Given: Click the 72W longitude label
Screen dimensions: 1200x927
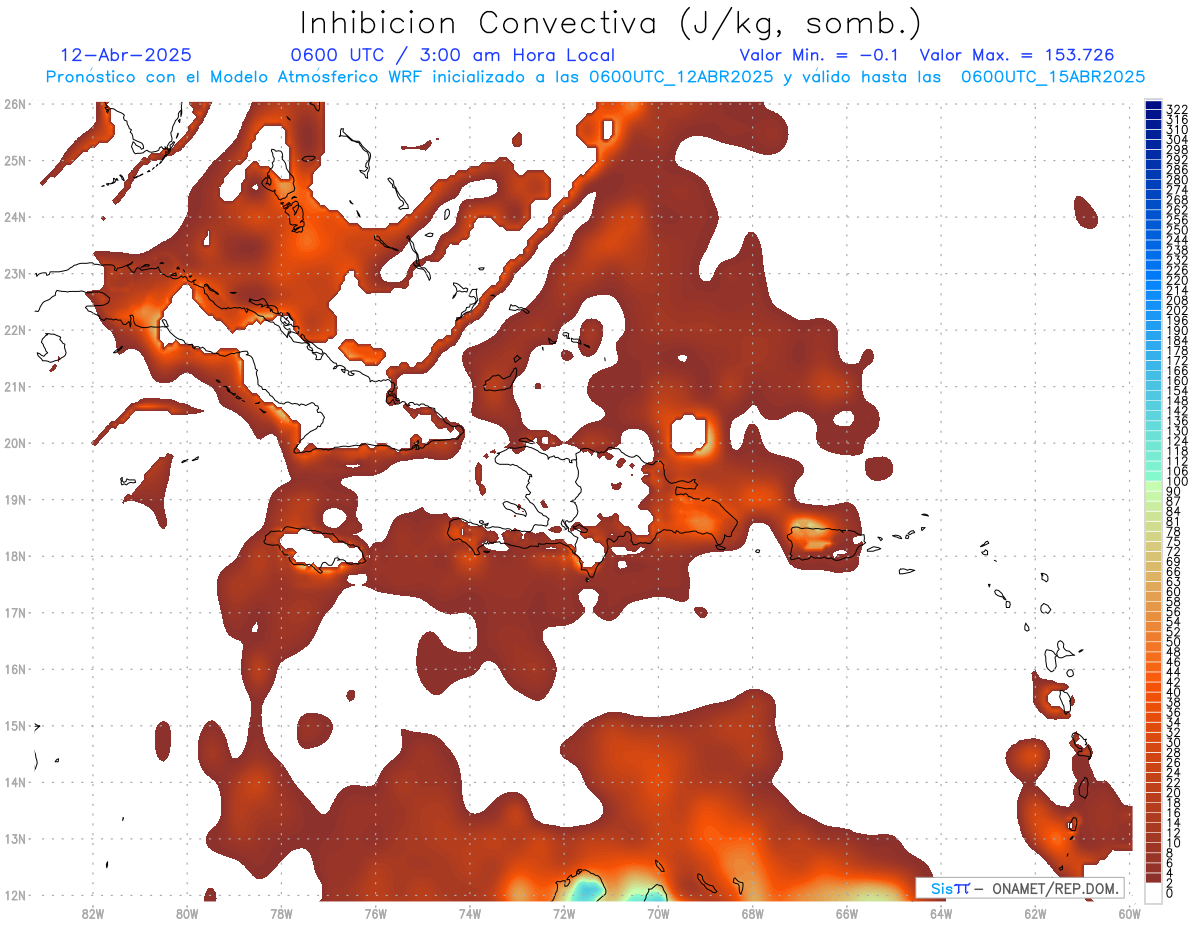Looking at the screenshot, I should point(564,913).
